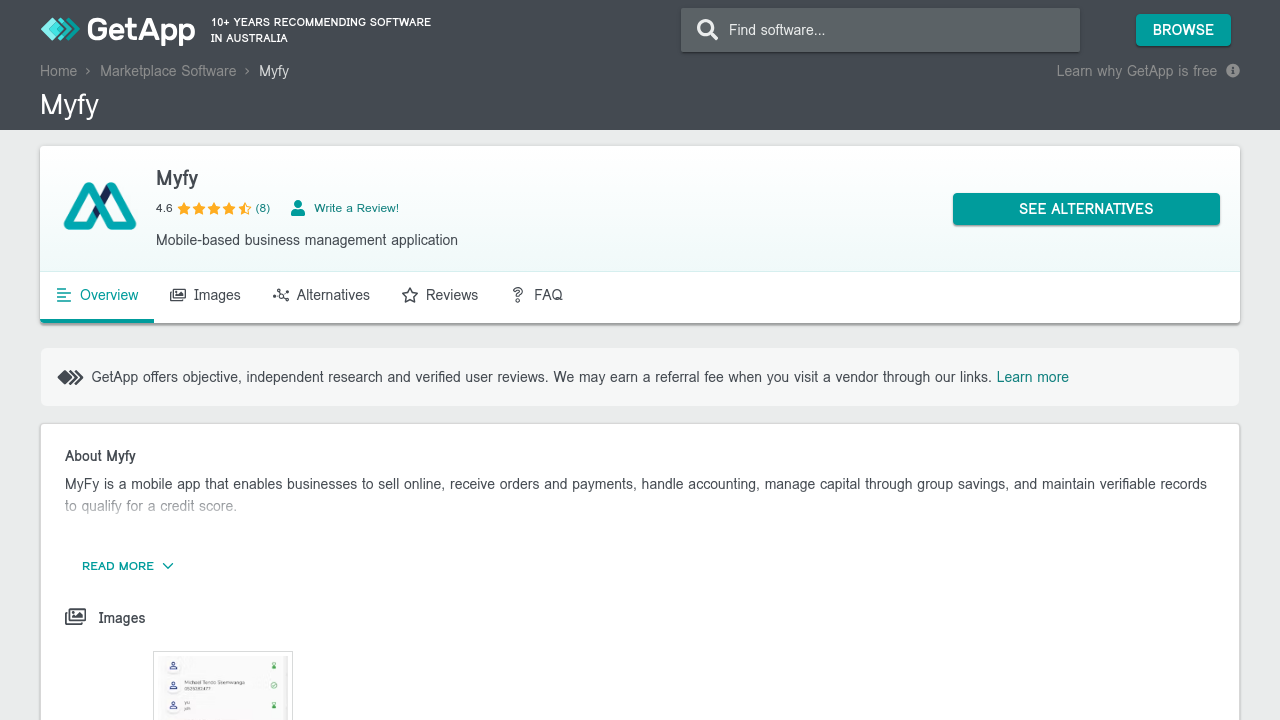Click the Reviews tab star icon
Viewport: 1280px width, 720px height.
[410, 295]
